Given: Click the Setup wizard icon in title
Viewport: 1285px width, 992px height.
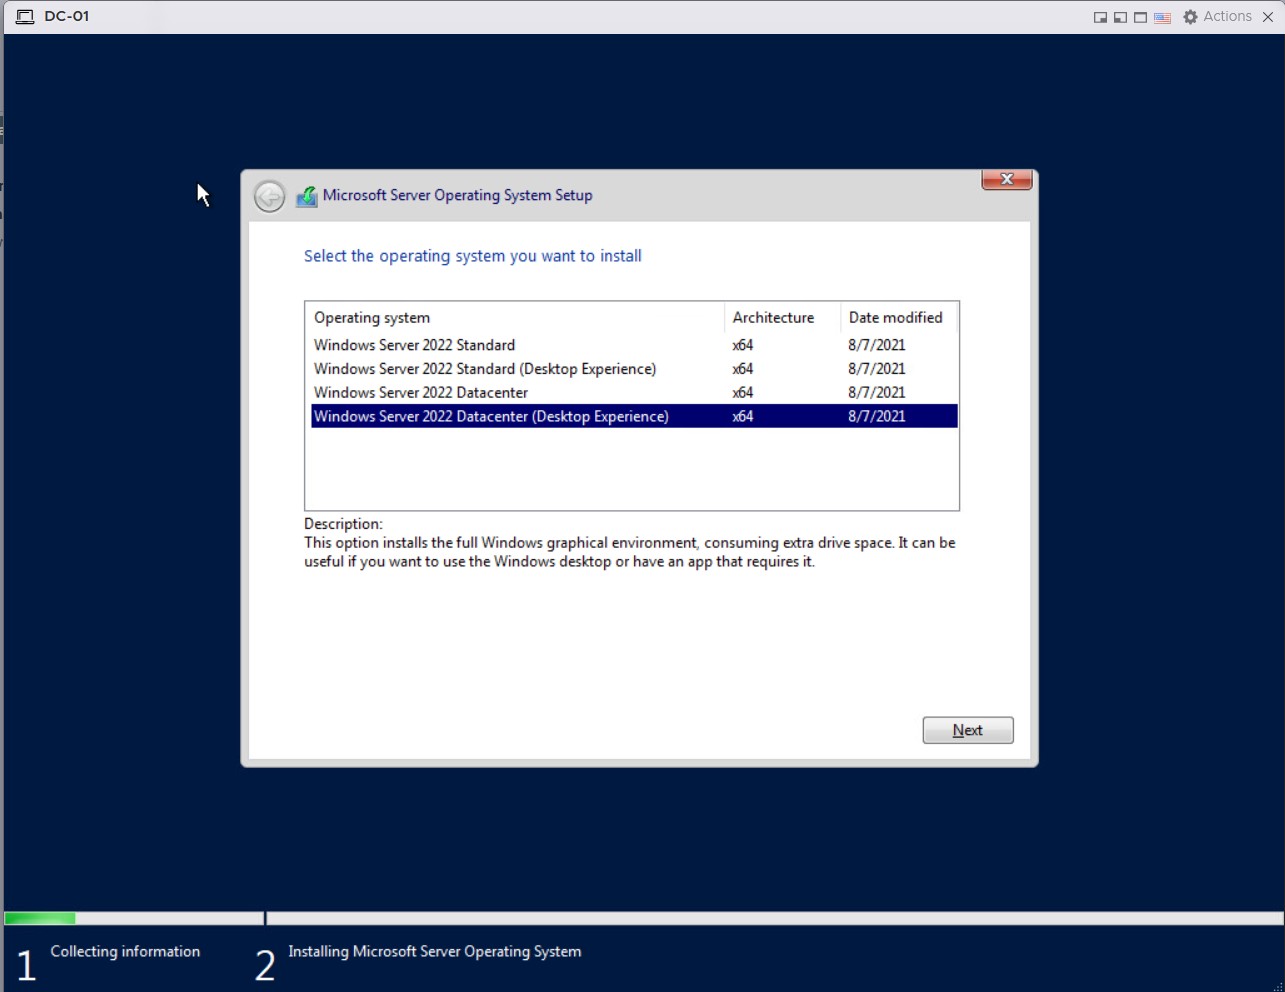Looking at the screenshot, I should coord(307,196).
